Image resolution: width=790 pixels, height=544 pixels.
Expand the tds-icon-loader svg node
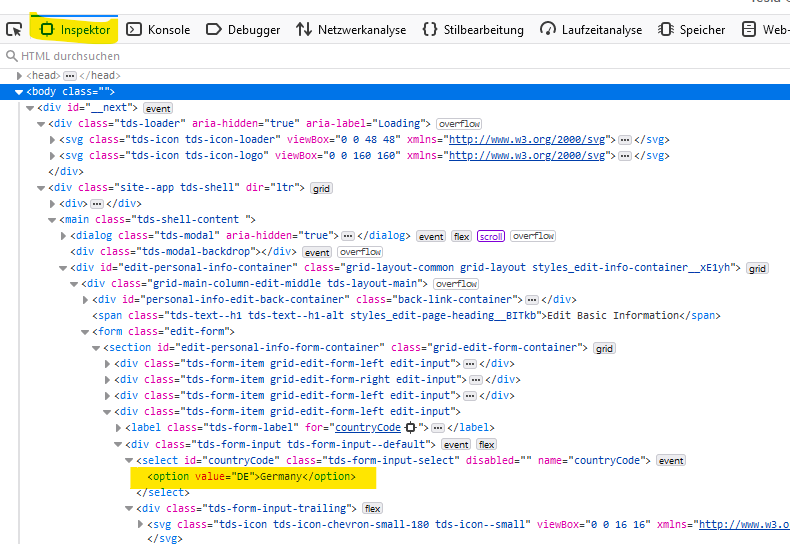click(52, 140)
